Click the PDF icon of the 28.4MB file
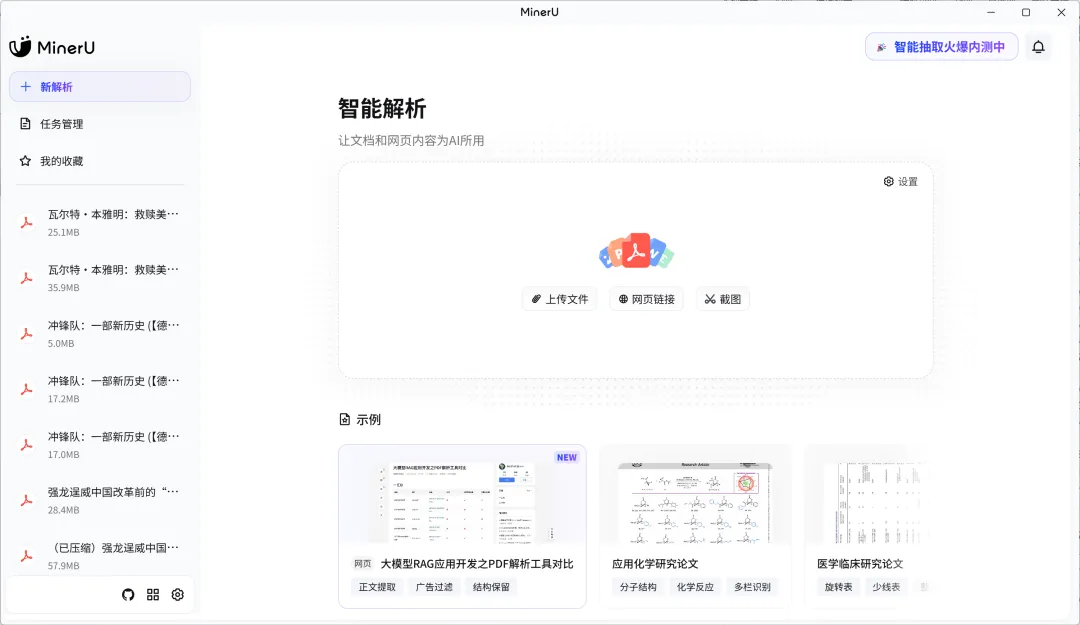Screen dimensions: 1080x625 pos(26,501)
